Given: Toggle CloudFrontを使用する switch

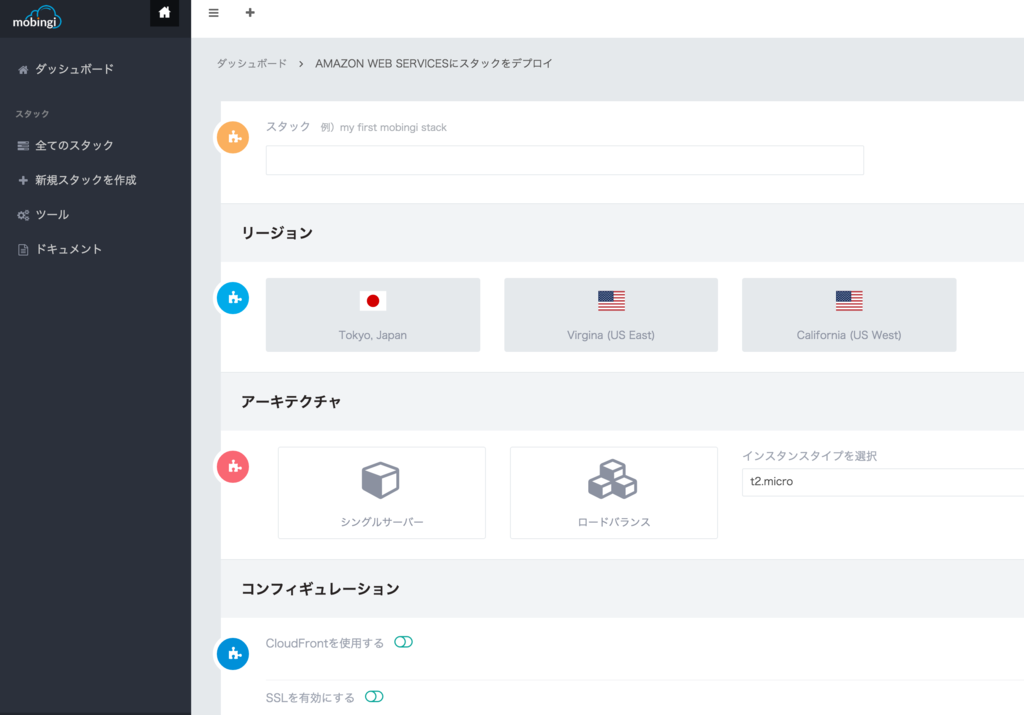Looking at the screenshot, I should click(404, 642).
